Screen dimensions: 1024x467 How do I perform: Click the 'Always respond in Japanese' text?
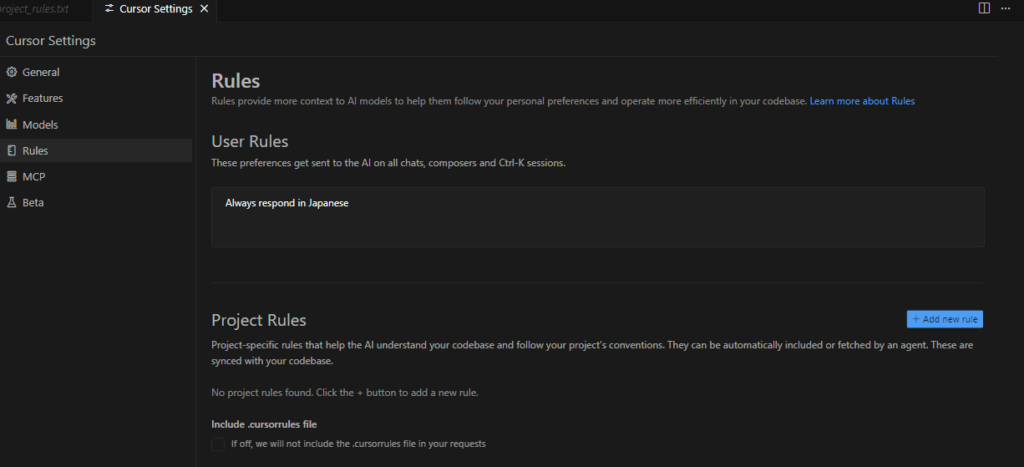287,203
